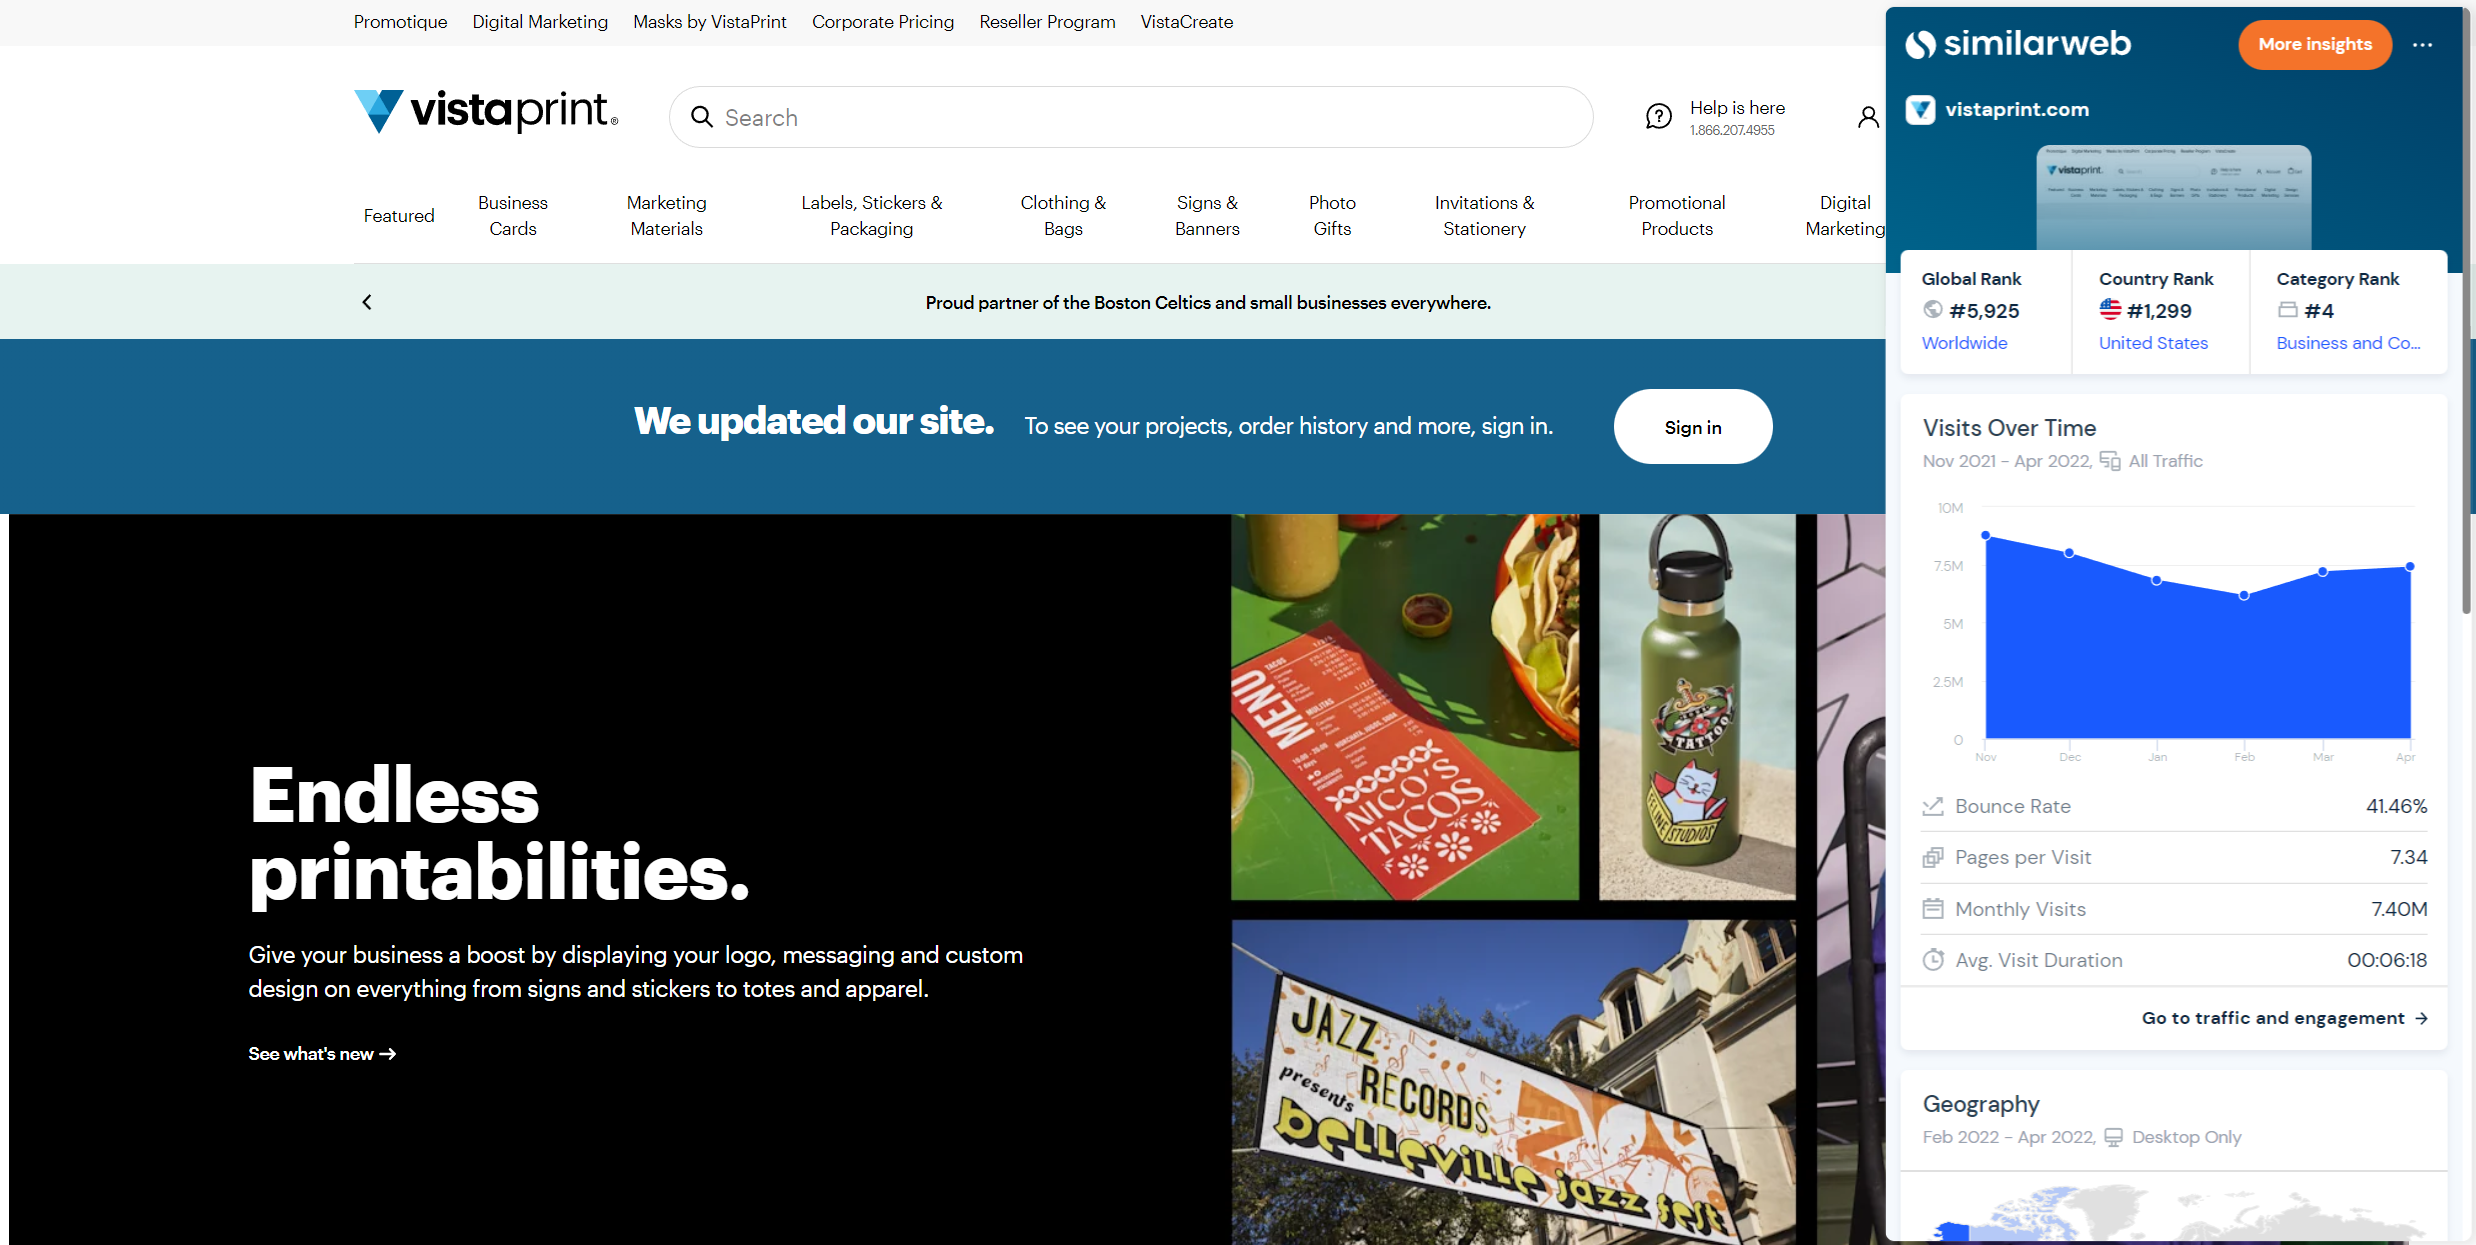Focus the Search input field
This screenshot has height=1245, width=2476.
[1130, 117]
